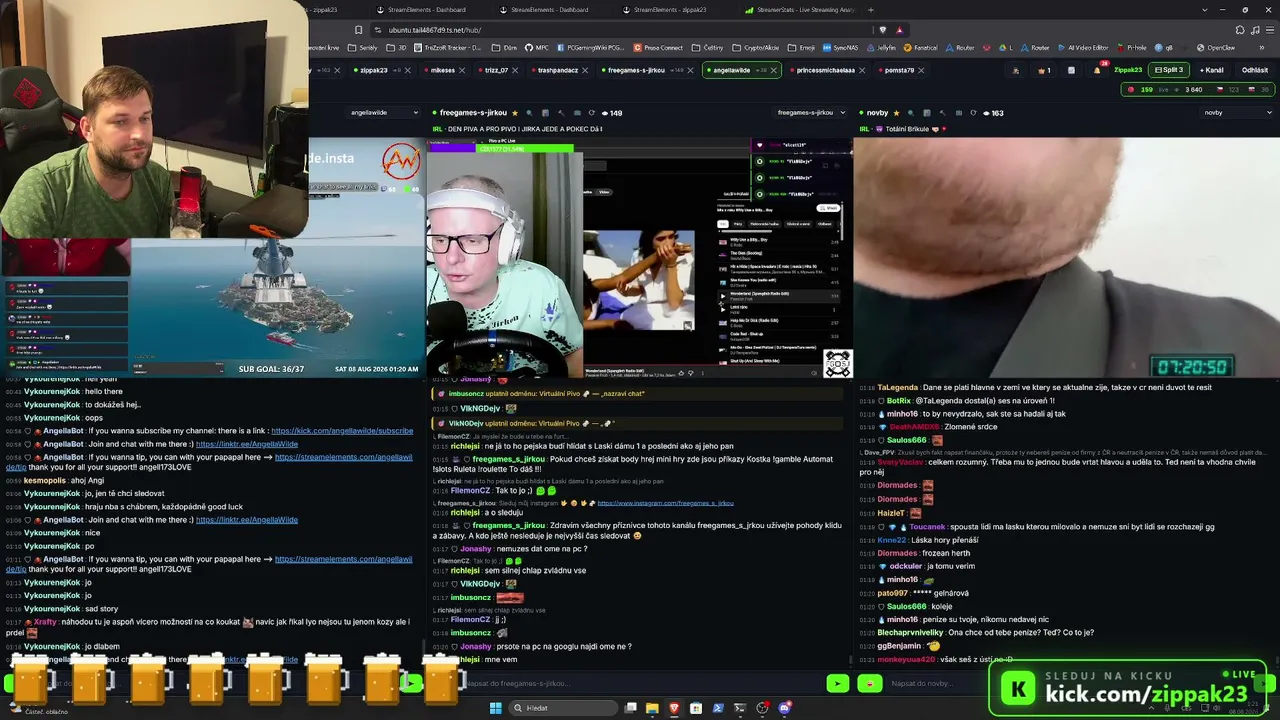Open the novby channel dropdown
Screen dimensions: 1280x720
pos(1236,113)
